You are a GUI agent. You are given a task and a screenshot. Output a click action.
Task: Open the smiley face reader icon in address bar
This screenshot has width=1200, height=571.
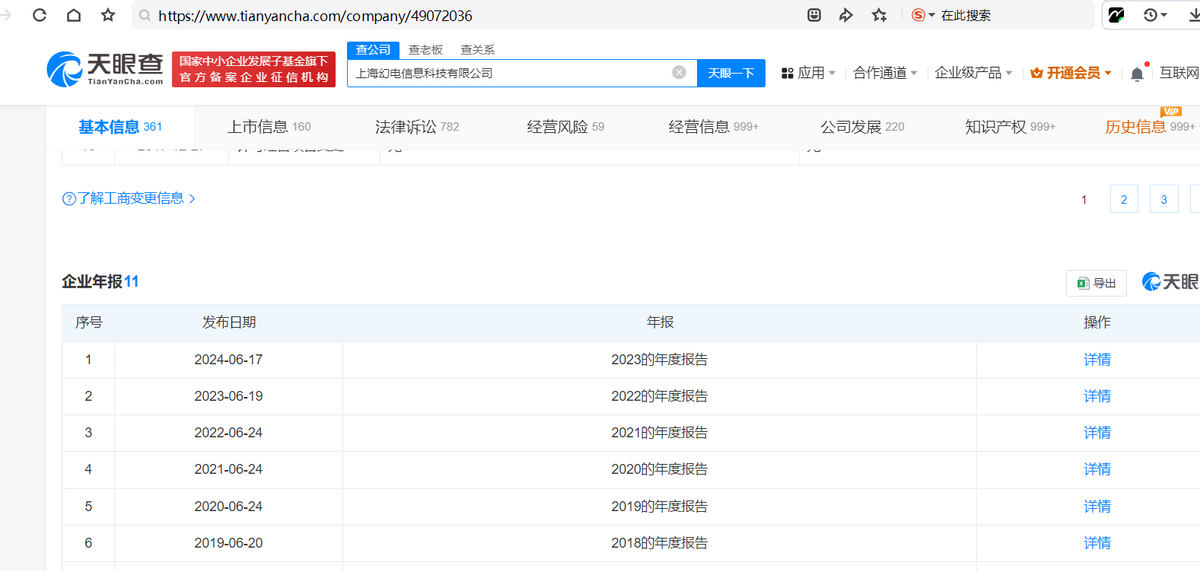(815, 15)
